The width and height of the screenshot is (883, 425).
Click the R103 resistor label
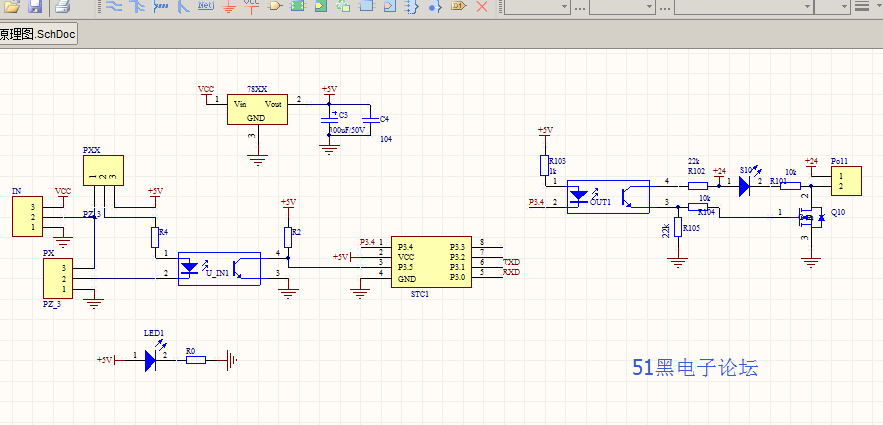(558, 161)
